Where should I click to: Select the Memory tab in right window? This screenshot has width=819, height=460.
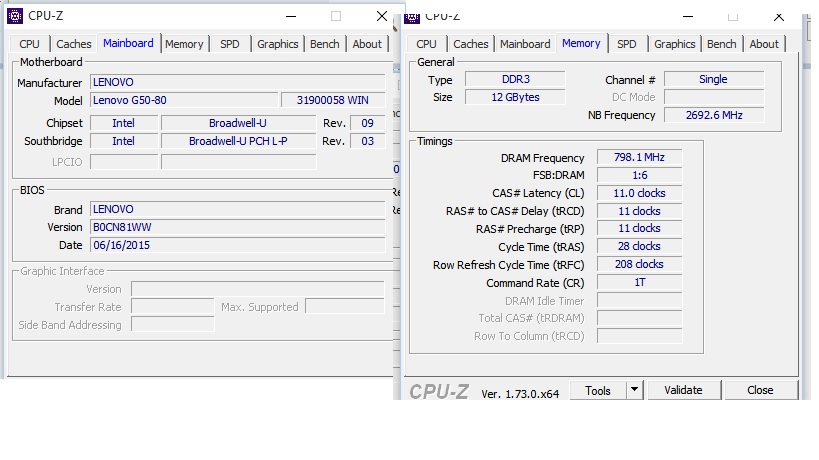pyautogui.click(x=581, y=43)
